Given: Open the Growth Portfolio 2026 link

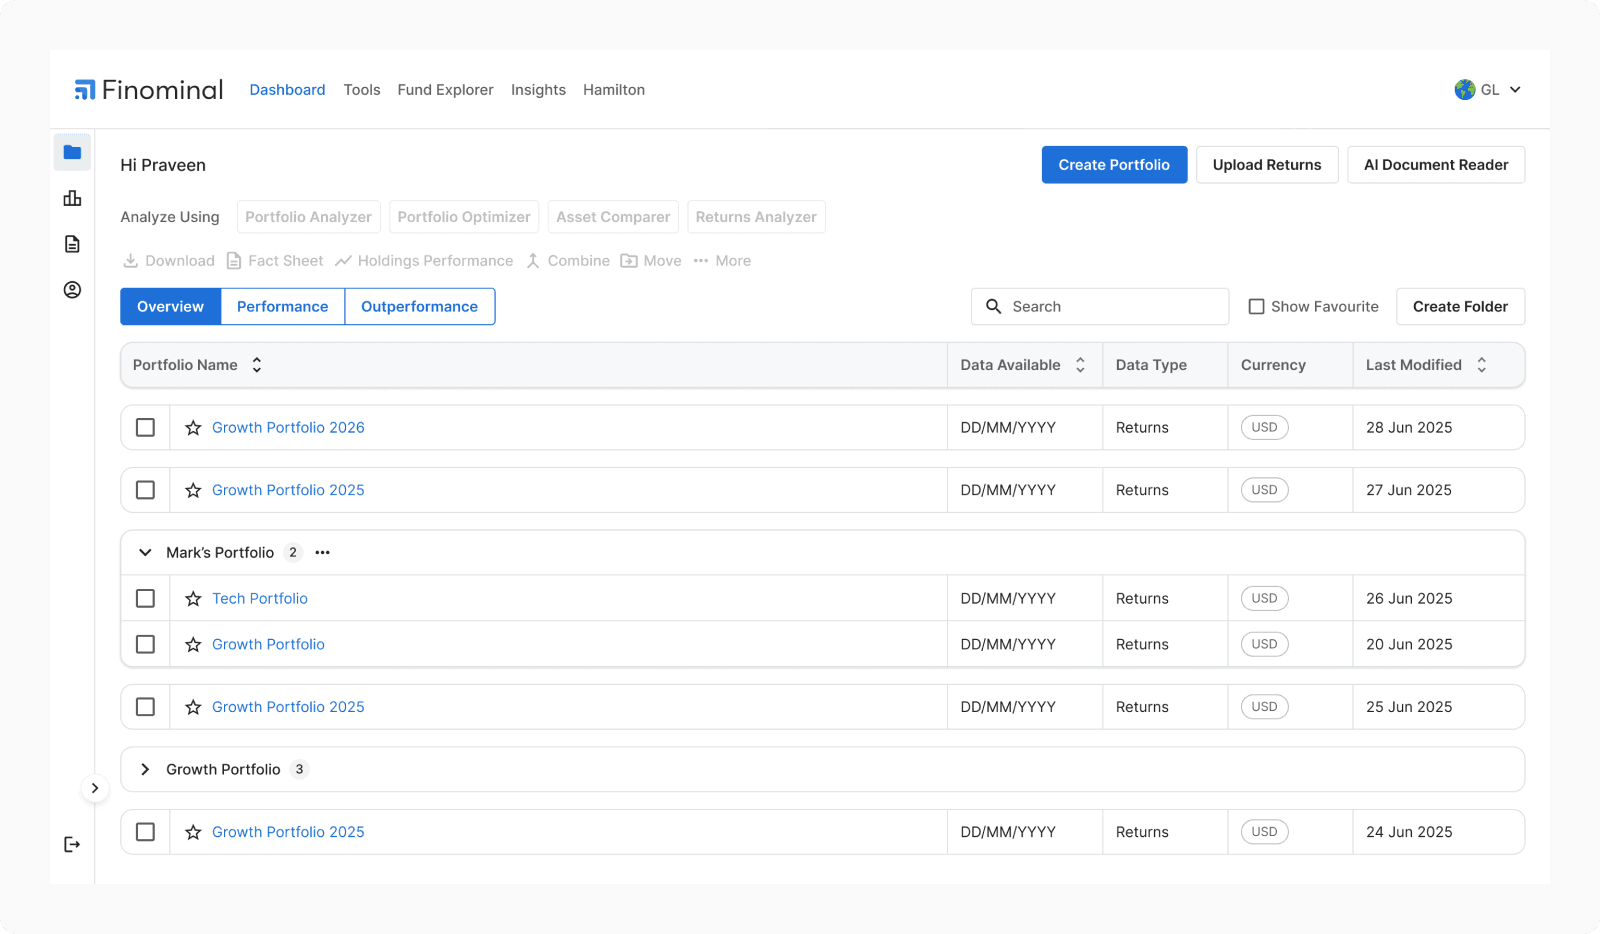Looking at the screenshot, I should click(x=288, y=428).
